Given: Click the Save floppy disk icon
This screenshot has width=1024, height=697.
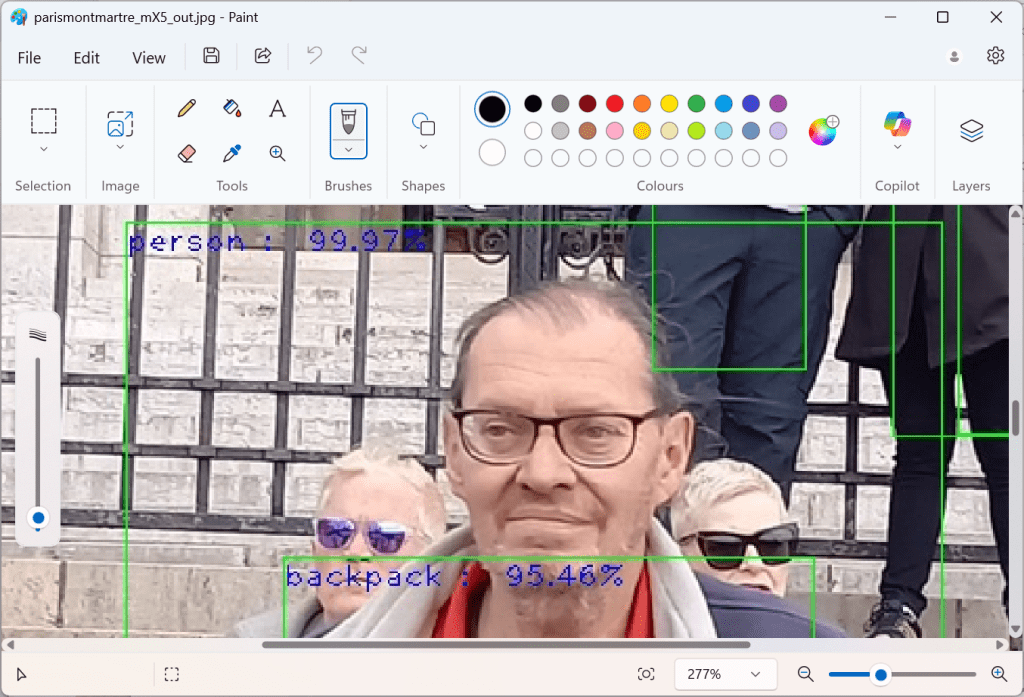Looking at the screenshot, I should click(x=211, y=56).
